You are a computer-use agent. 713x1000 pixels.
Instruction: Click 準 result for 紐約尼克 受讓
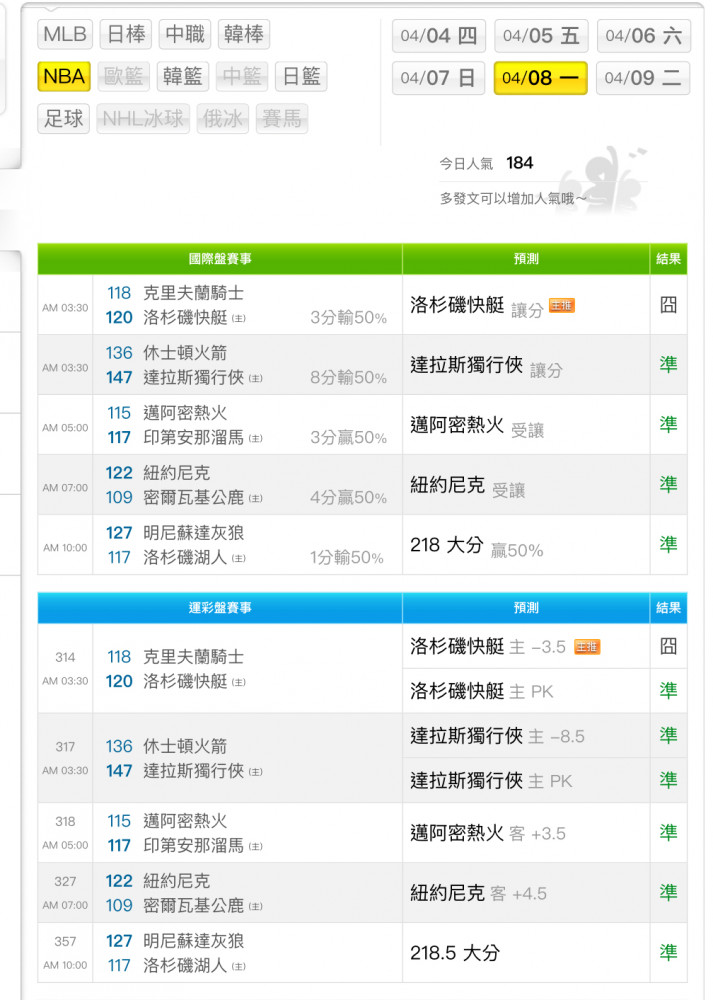668,484
